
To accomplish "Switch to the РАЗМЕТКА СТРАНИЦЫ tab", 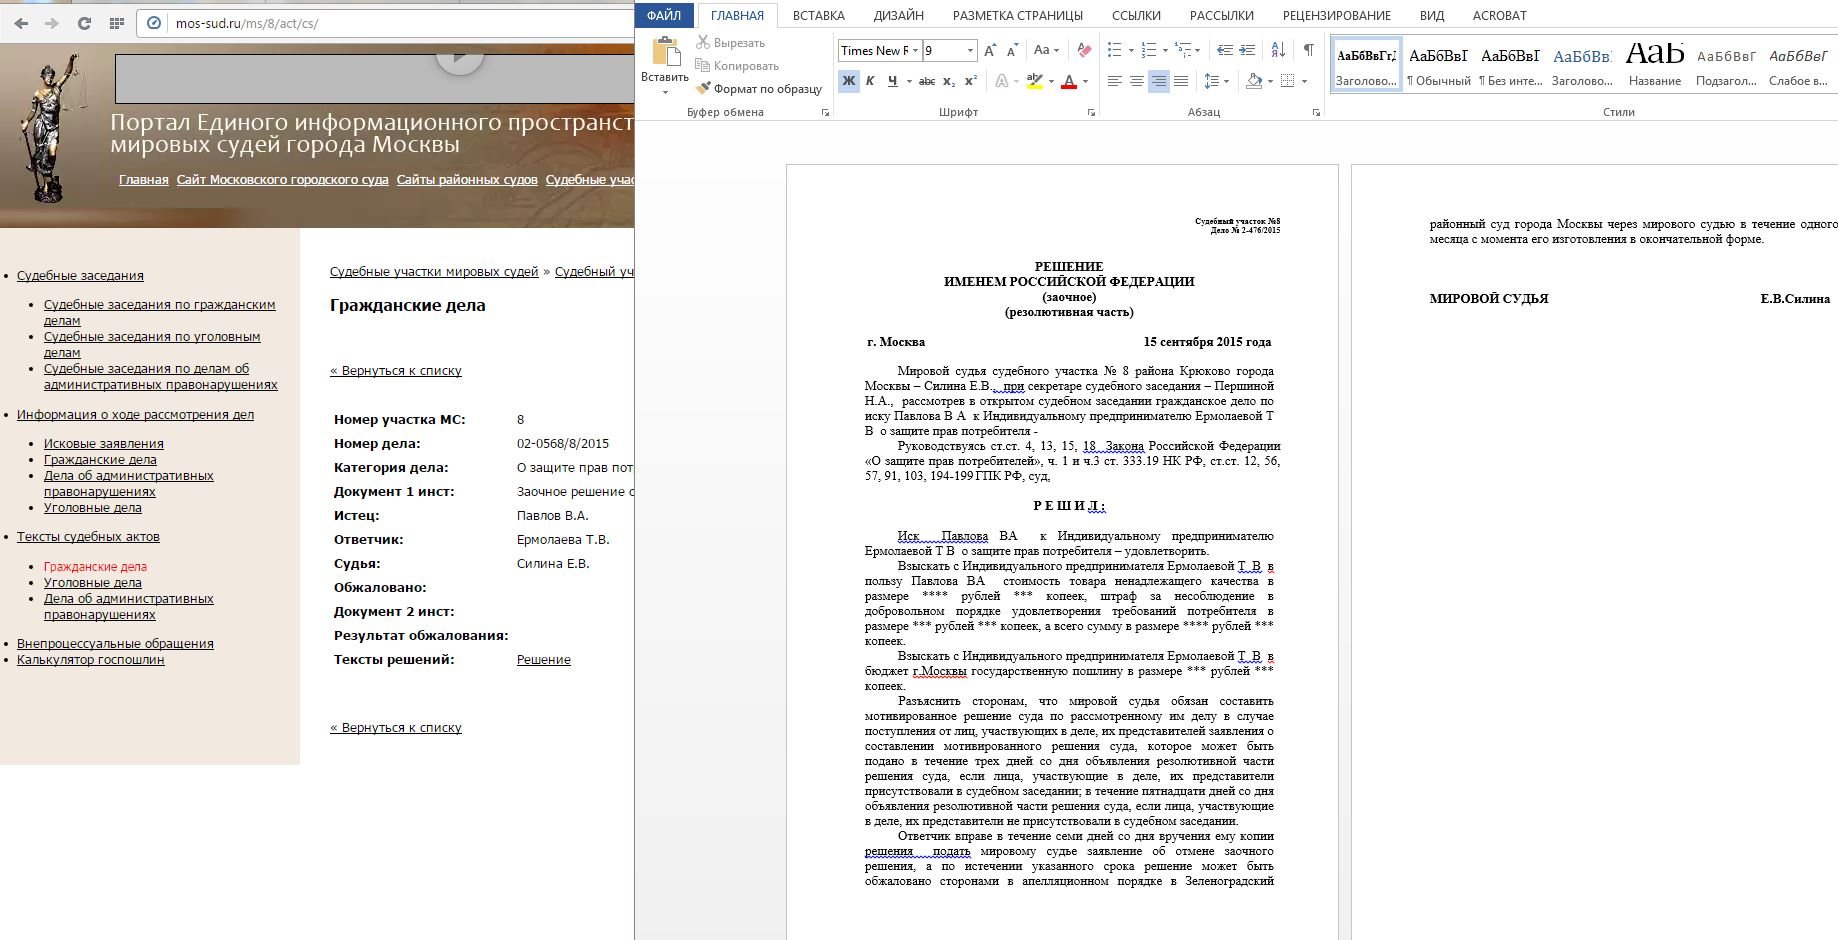I will [x=1017, y=15].
